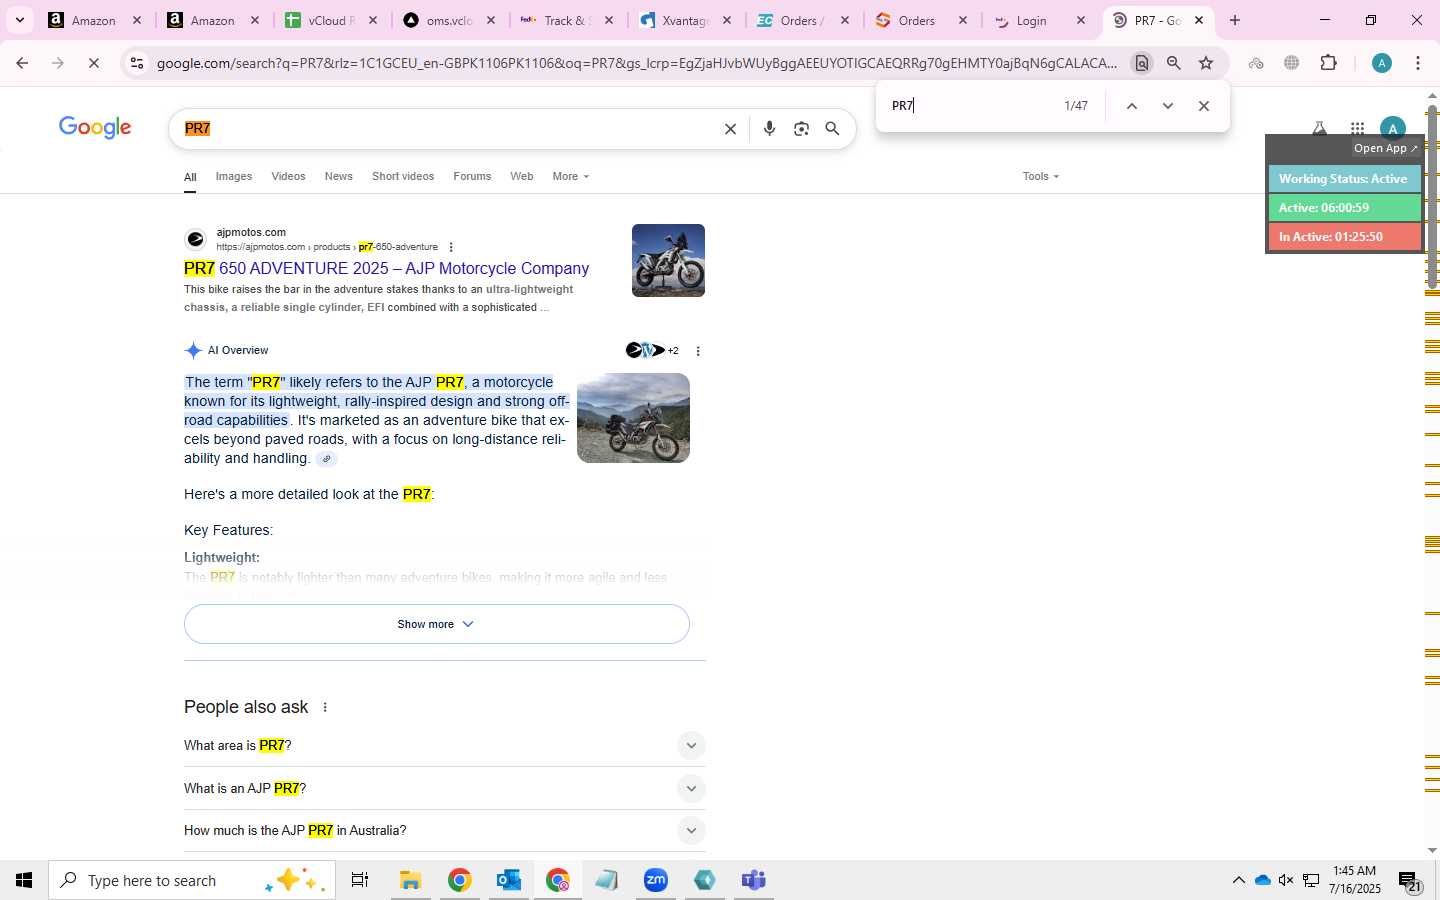
Task: Click the citation link icon after handling
Action: [x=326, y=459]
